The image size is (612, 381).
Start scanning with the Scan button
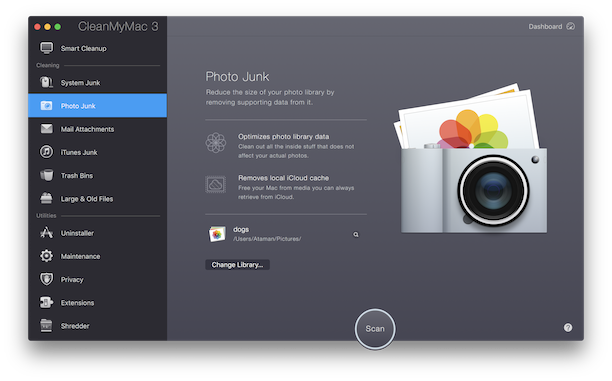(375, 329)
